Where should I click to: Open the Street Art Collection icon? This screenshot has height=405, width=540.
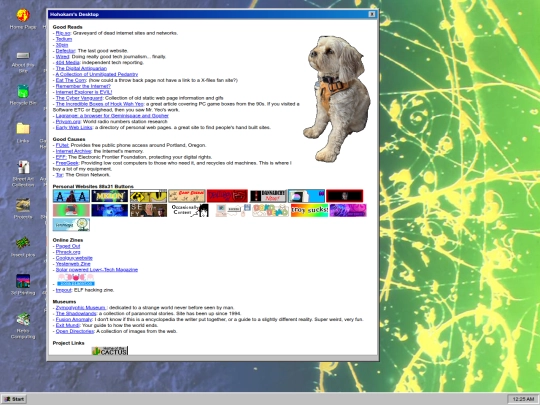click(23, 174)
